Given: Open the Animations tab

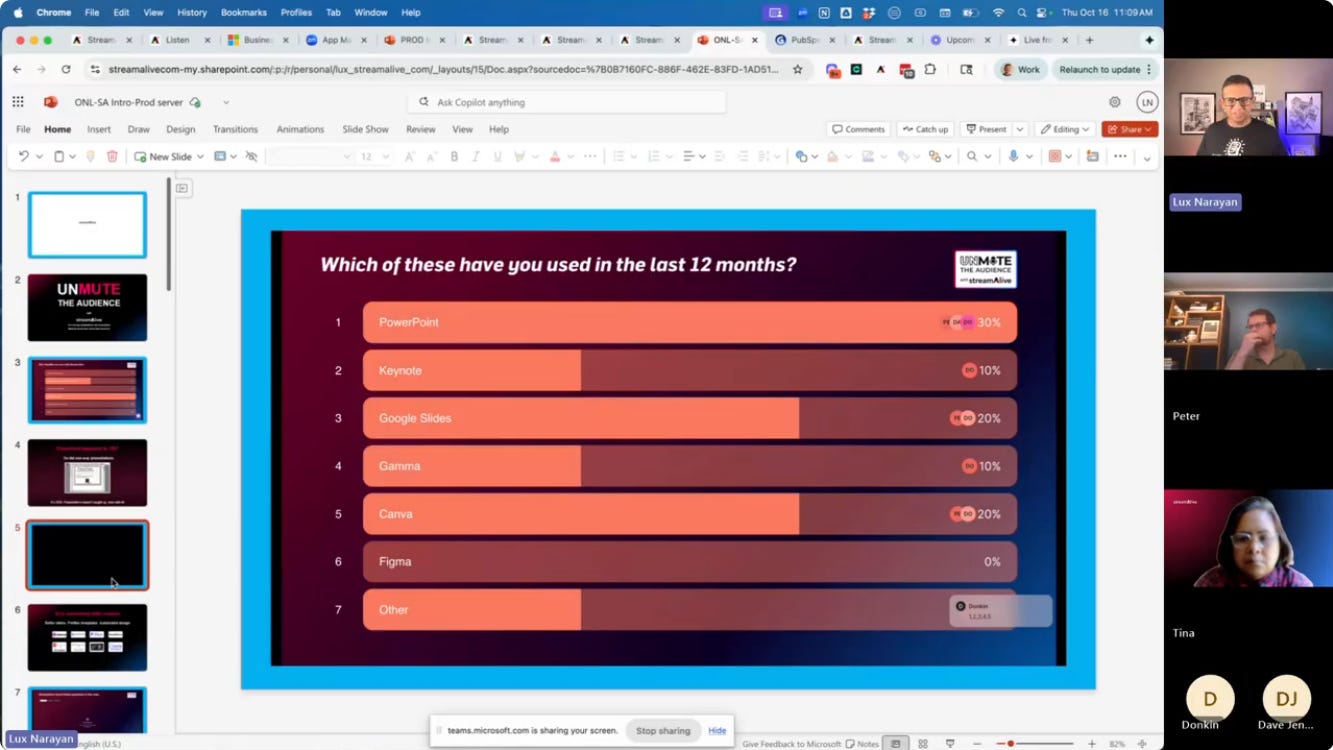Looking at the screenshot, I should tap(300, 129).
